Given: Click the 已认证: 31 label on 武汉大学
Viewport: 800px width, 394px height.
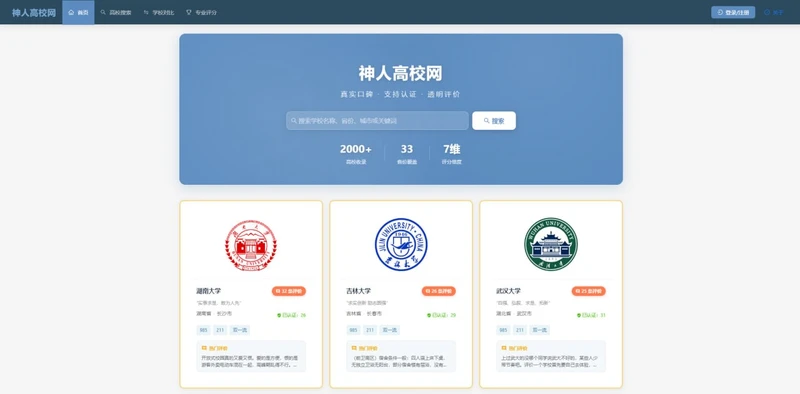Looking at the screenshot, I should coord(591,315).
